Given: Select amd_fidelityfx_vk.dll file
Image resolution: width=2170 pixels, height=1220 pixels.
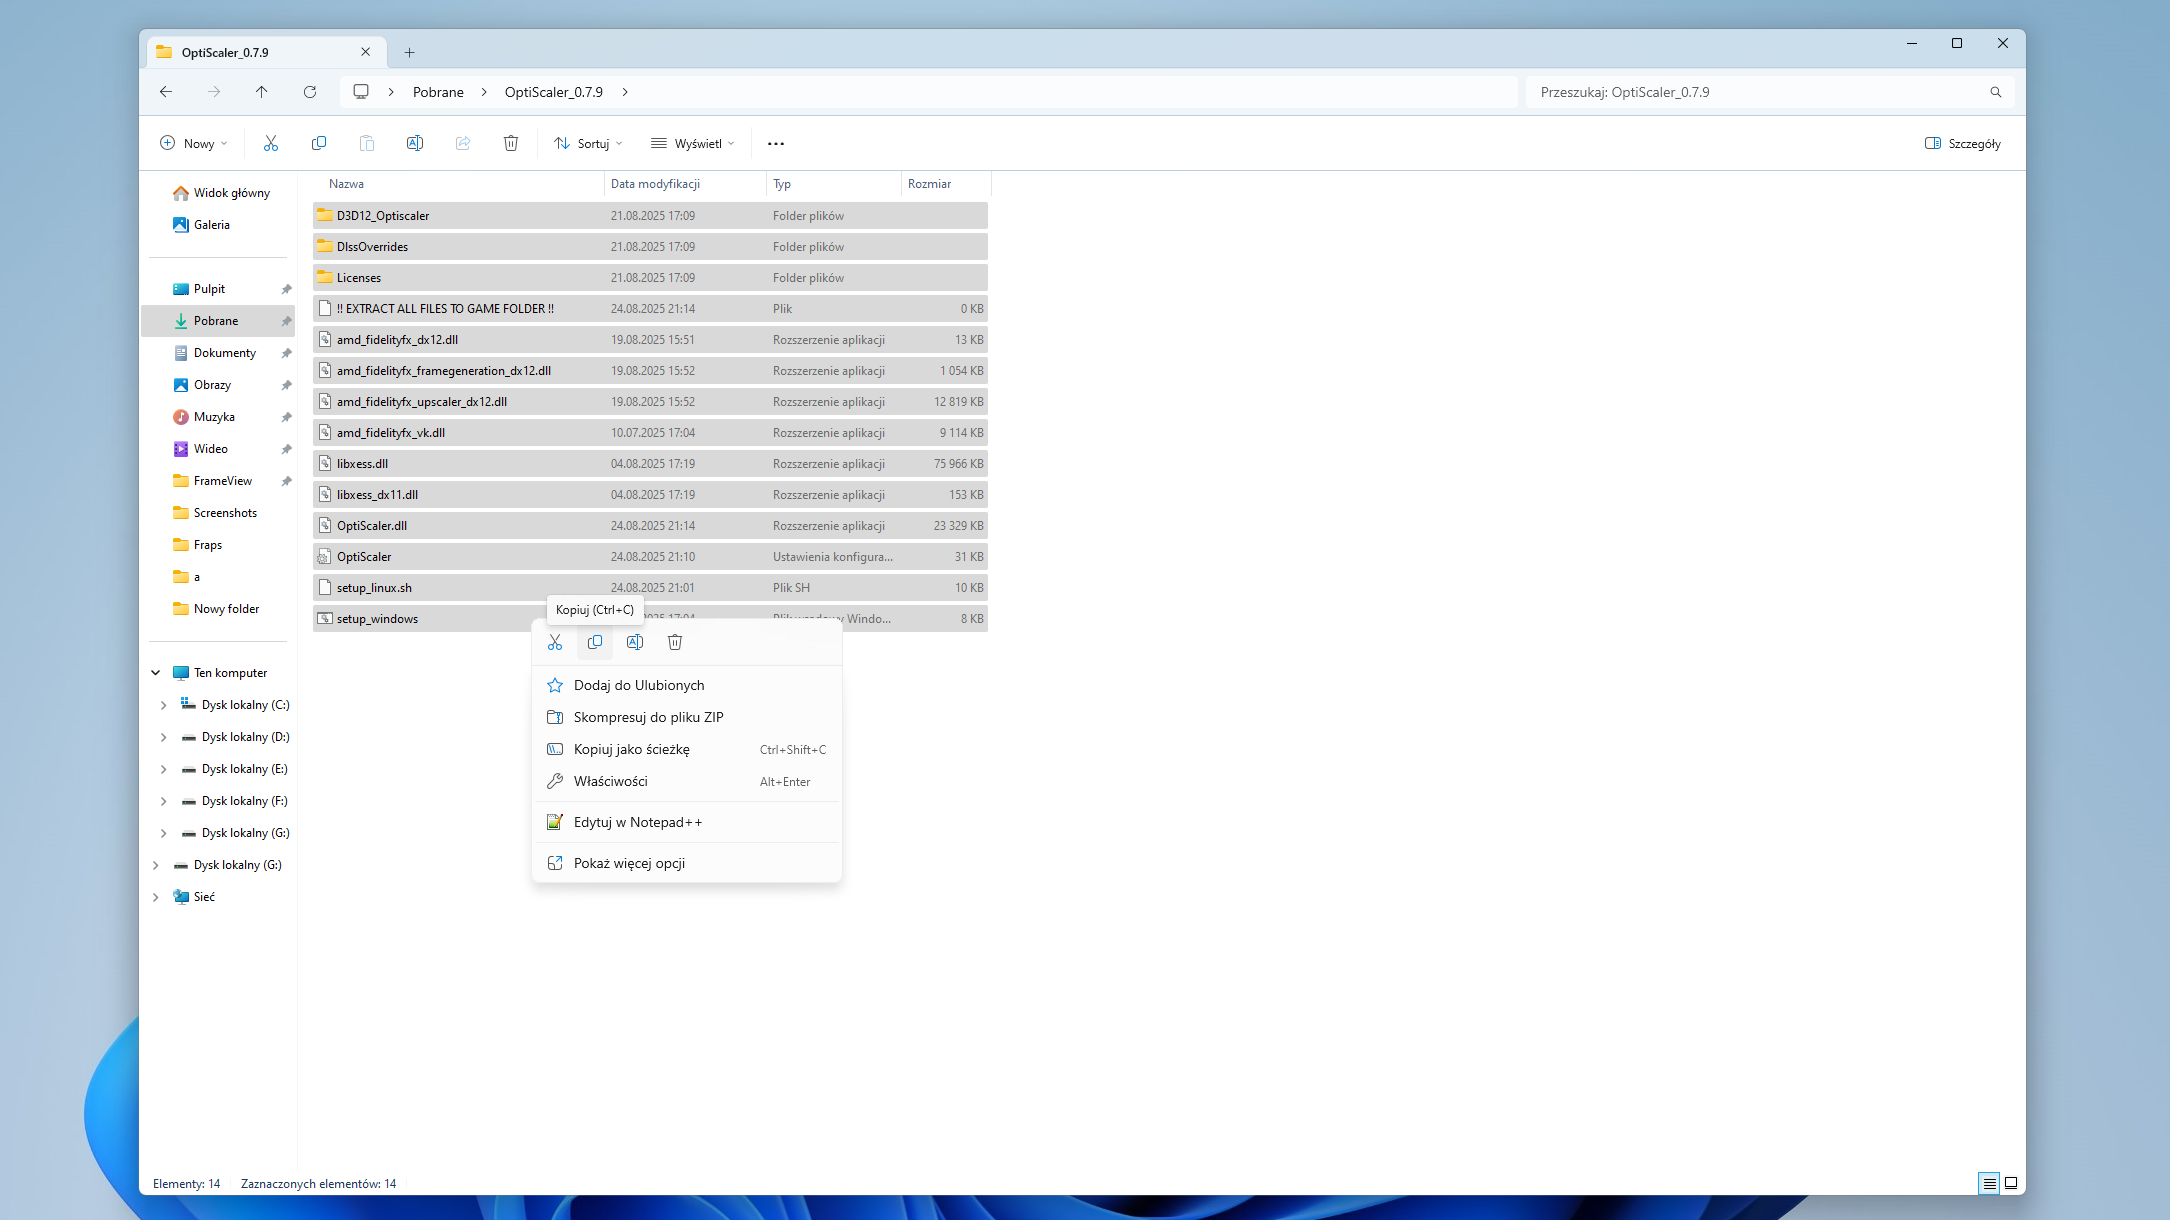Looking at the screenshot, I should 650,432.
